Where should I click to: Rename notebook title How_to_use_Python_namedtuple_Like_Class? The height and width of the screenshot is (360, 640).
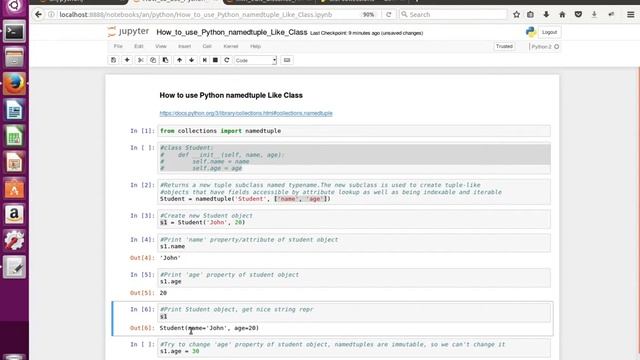coord(231,32)
